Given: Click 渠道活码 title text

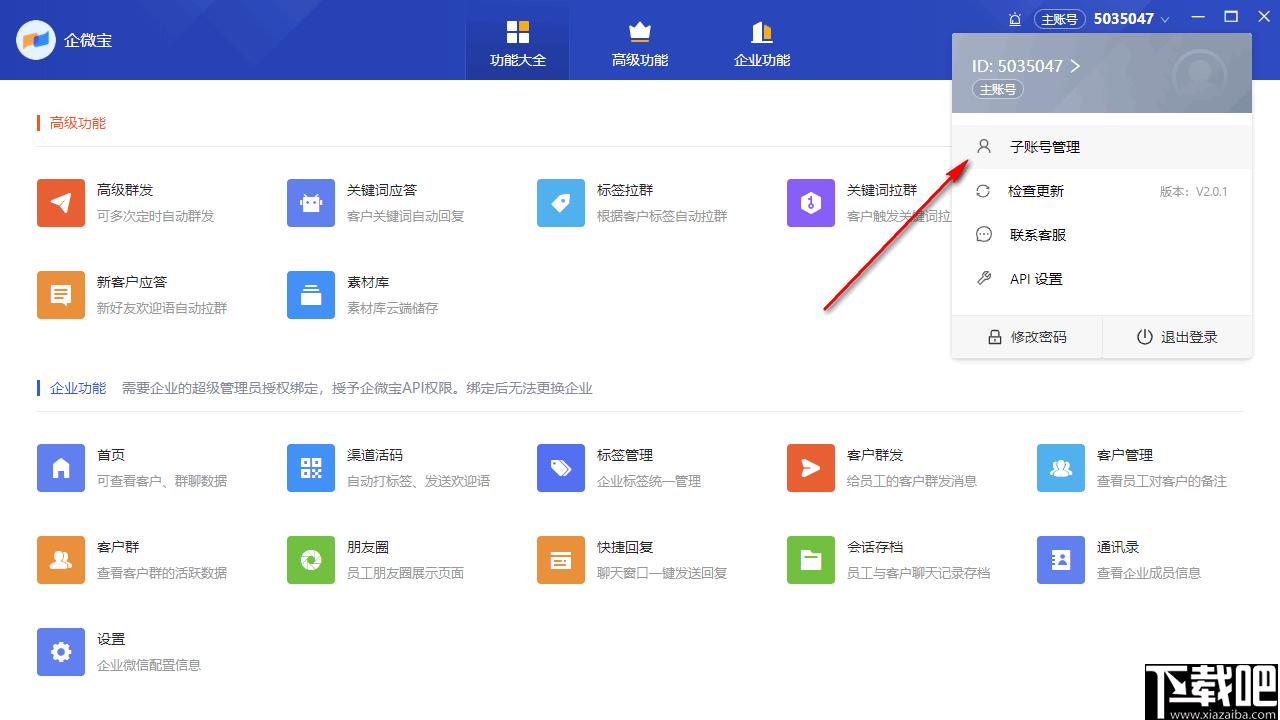Looking at the screenshot, I should pos(375,455).
